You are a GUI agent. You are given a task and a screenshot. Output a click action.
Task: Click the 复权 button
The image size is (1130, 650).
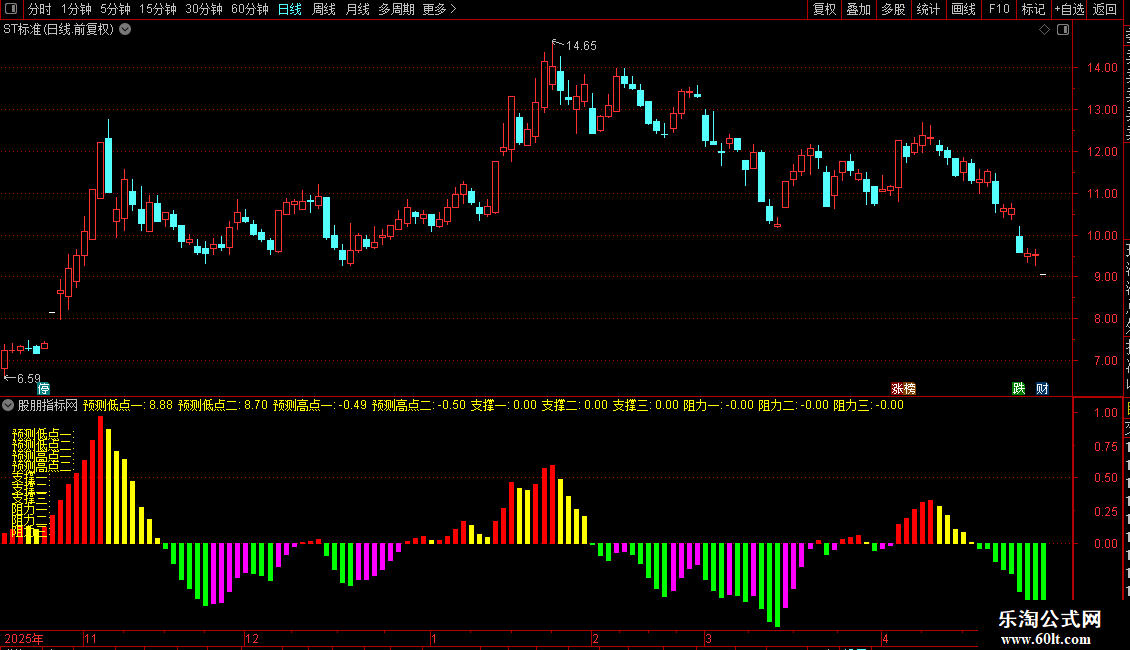(x=824, y=9)
